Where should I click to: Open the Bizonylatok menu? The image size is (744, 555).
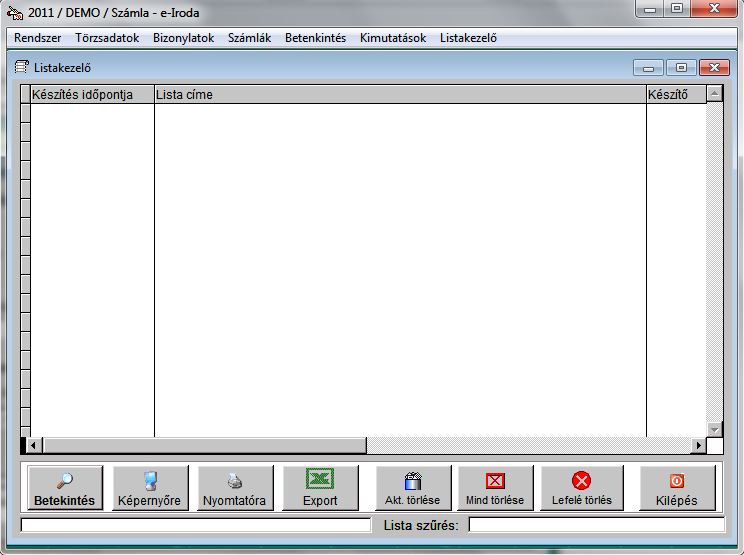pyautogui.click(x=184, y=38)
